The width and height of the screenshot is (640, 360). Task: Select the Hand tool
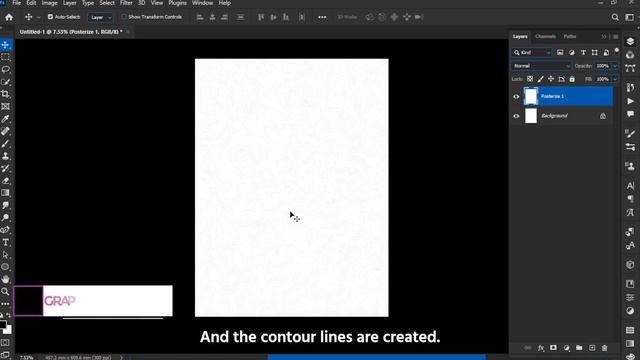coord(5,279)
